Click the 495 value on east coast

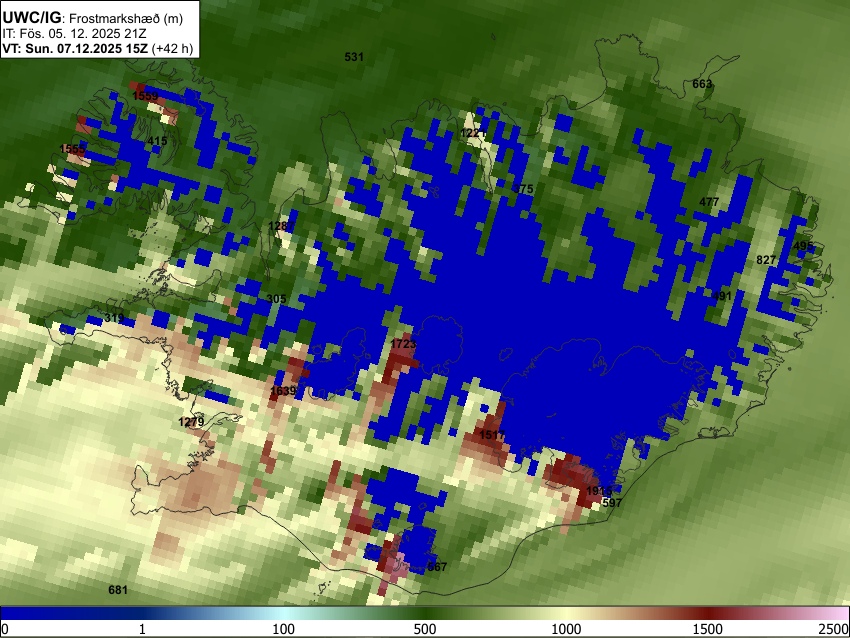click(x=803, y=246)
